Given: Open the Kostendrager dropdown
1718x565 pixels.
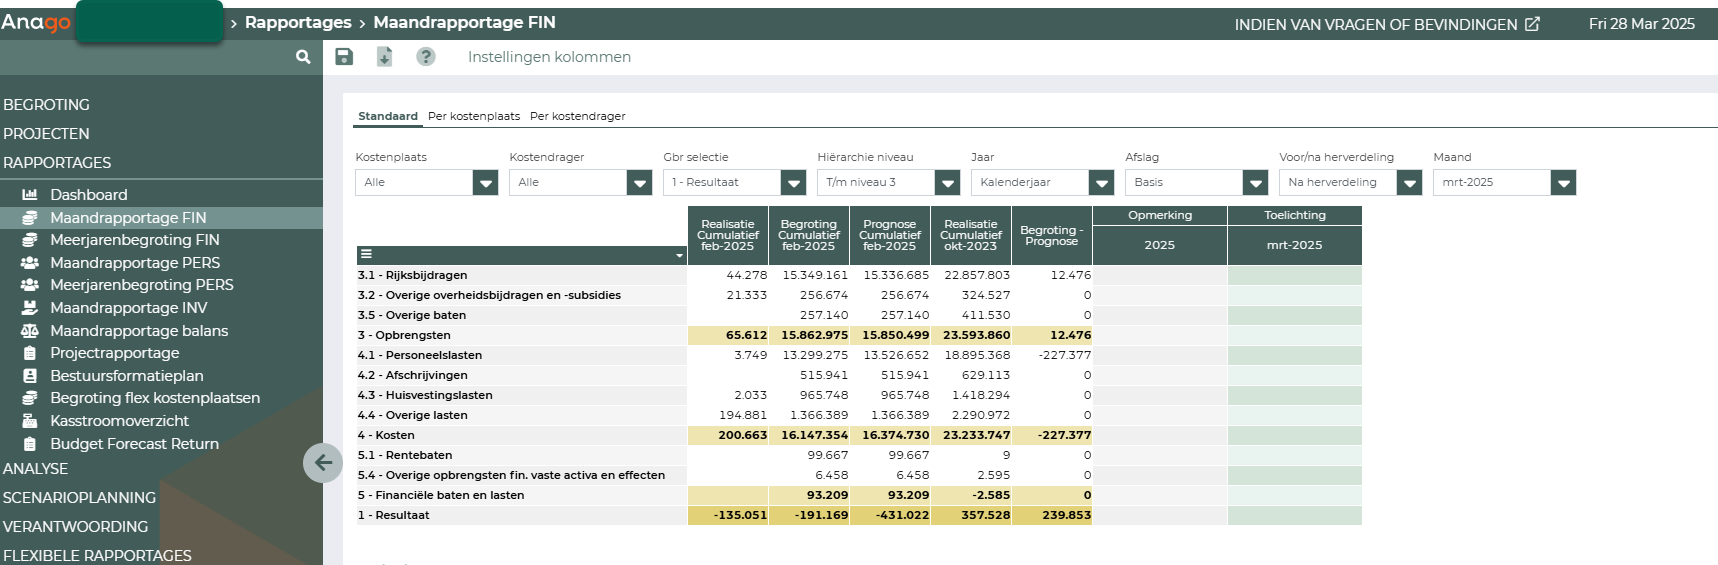Looking at the screenshot, I should point(580,182).
